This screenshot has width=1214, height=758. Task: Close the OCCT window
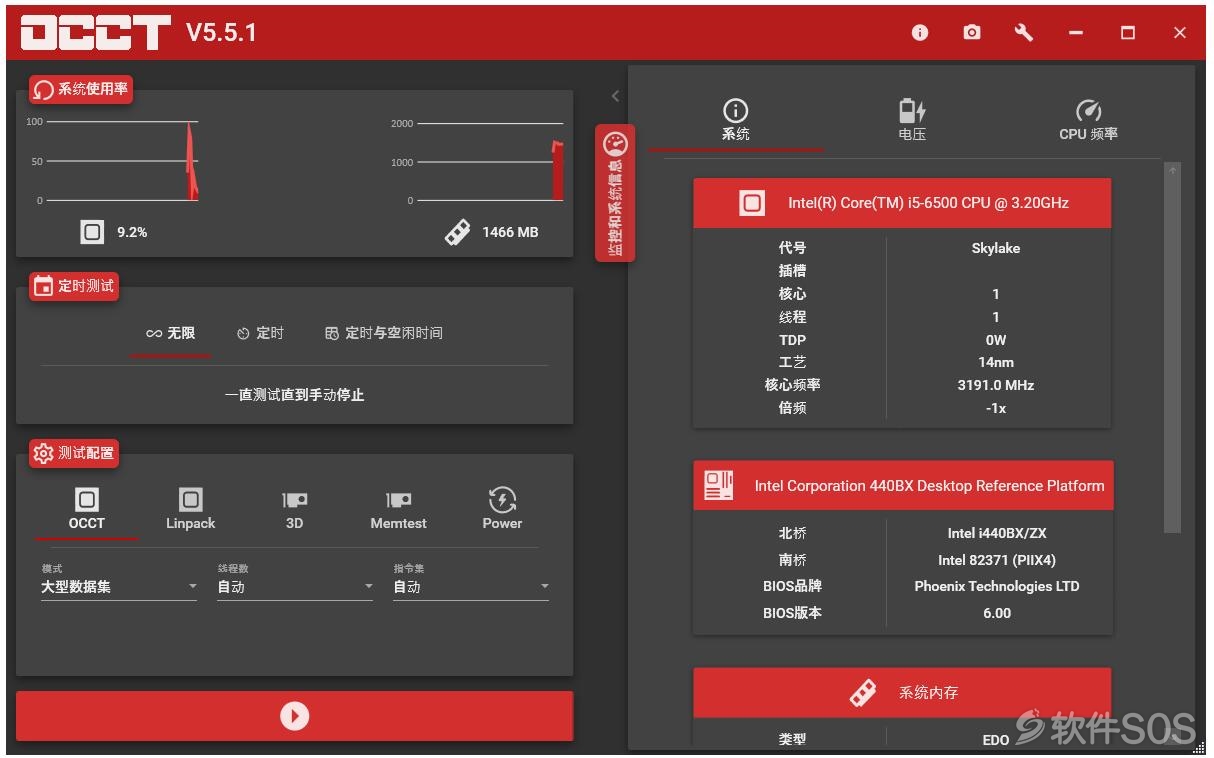(x=1180, y=33)
